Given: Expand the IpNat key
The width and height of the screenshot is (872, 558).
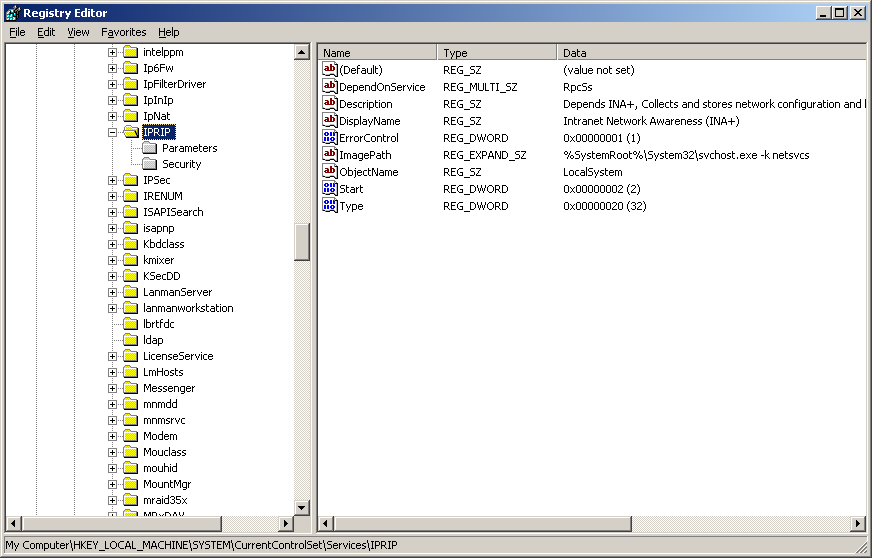Looking at the screenshot, I should click(x=112, y=116).
